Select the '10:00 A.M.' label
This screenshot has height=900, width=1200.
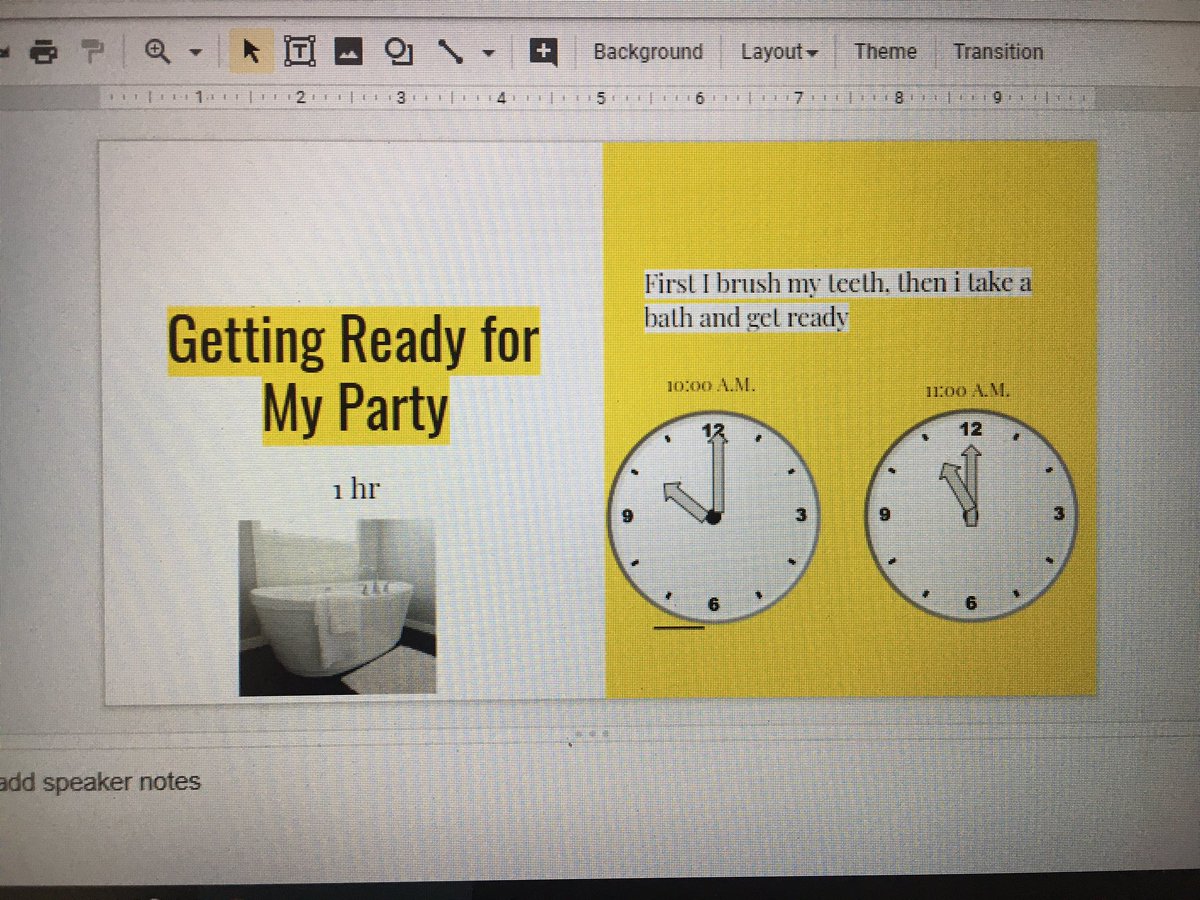point(710,385)
